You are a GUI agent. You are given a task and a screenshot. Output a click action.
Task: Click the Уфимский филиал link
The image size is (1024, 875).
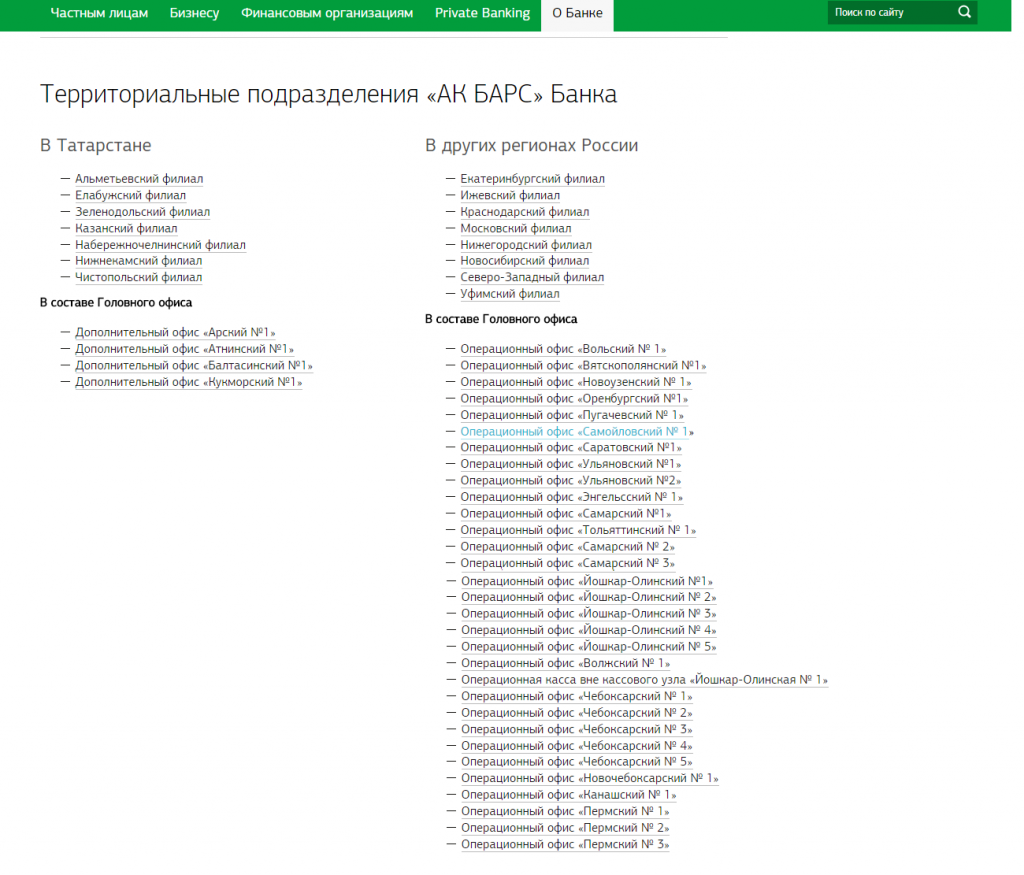(x=510, y=294)
